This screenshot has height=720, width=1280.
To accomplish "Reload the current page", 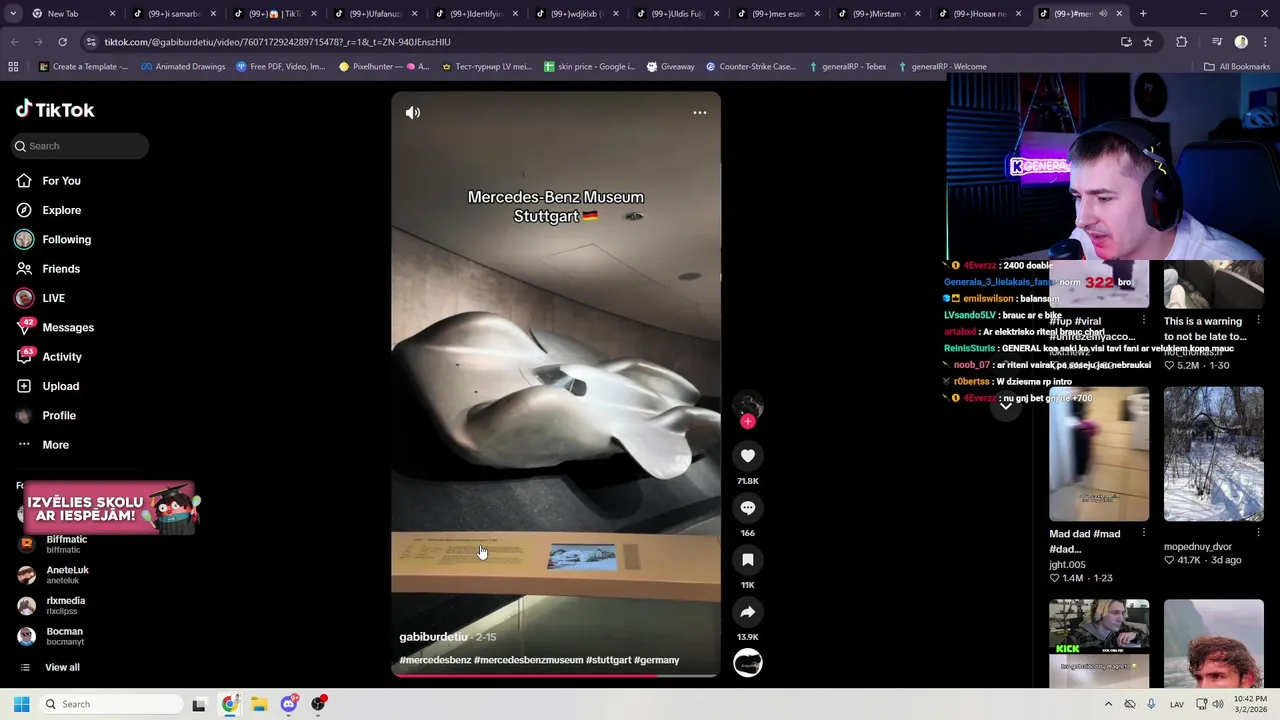I will tap(62, 42).
